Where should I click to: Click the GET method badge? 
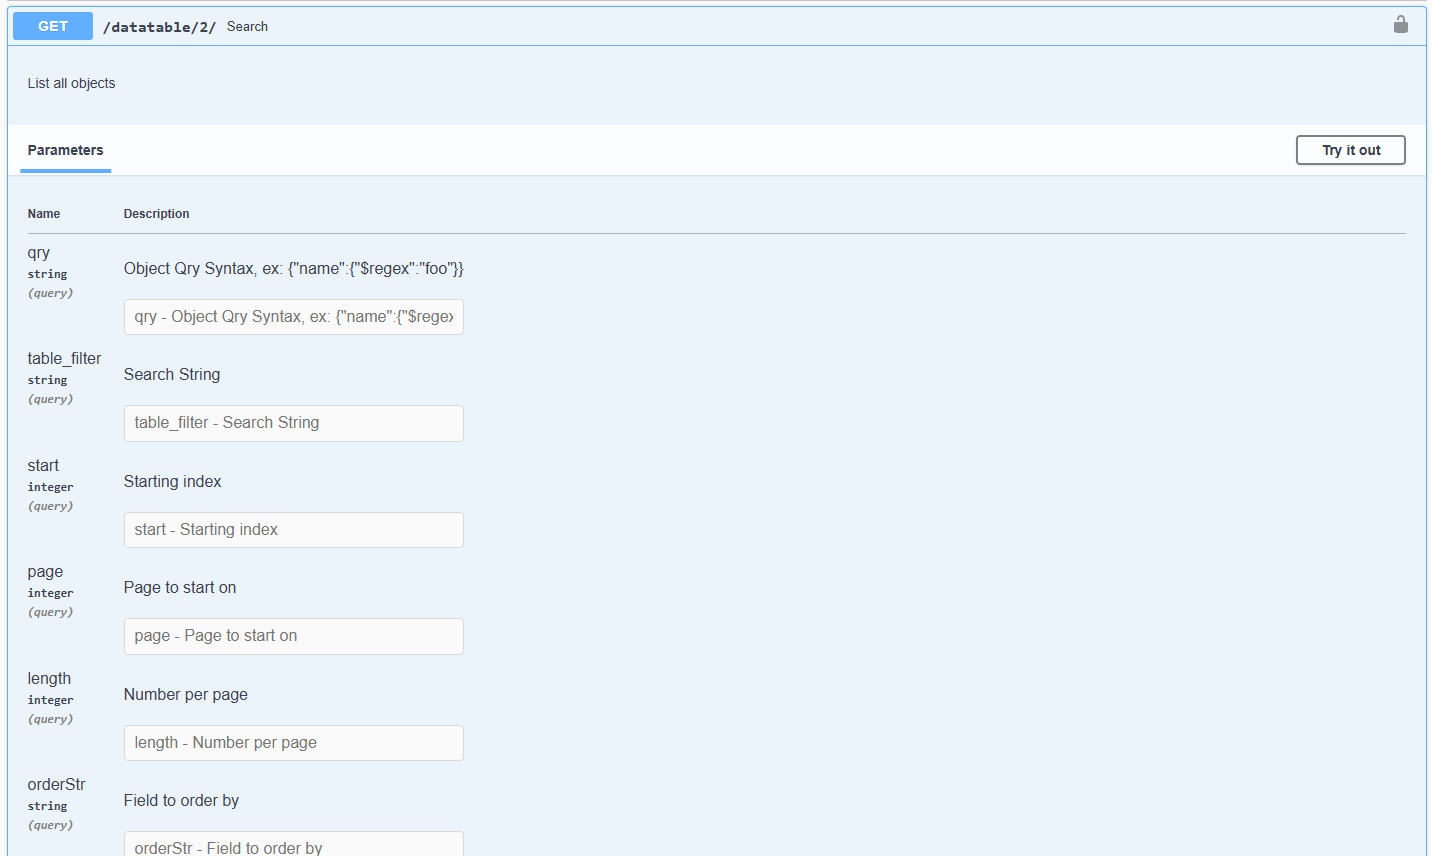(x=53, y=26)
